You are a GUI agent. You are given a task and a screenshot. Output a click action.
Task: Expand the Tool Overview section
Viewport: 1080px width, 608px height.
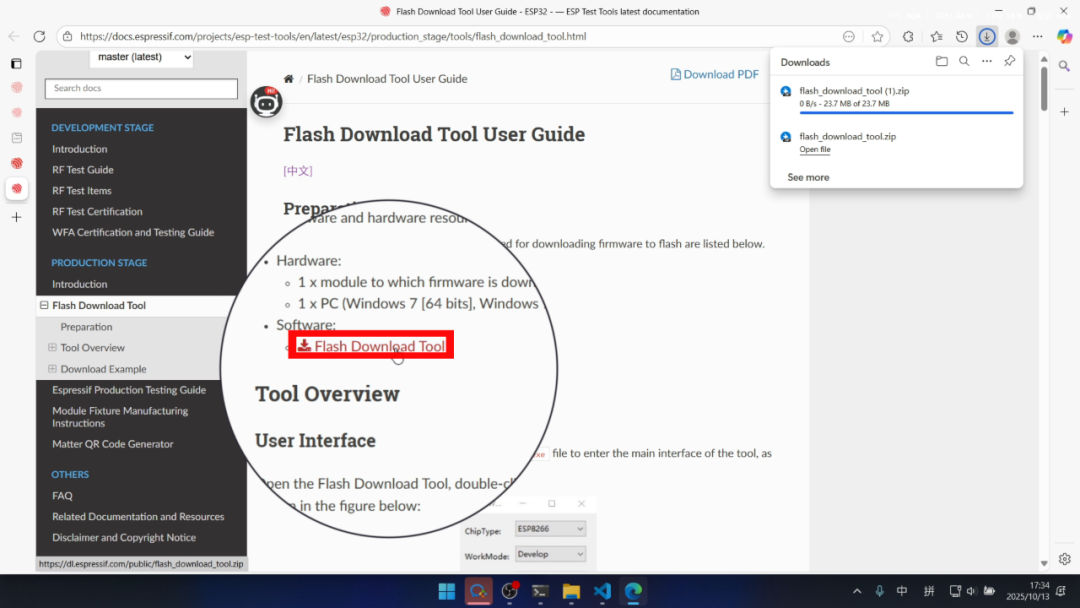pos(52,348)
